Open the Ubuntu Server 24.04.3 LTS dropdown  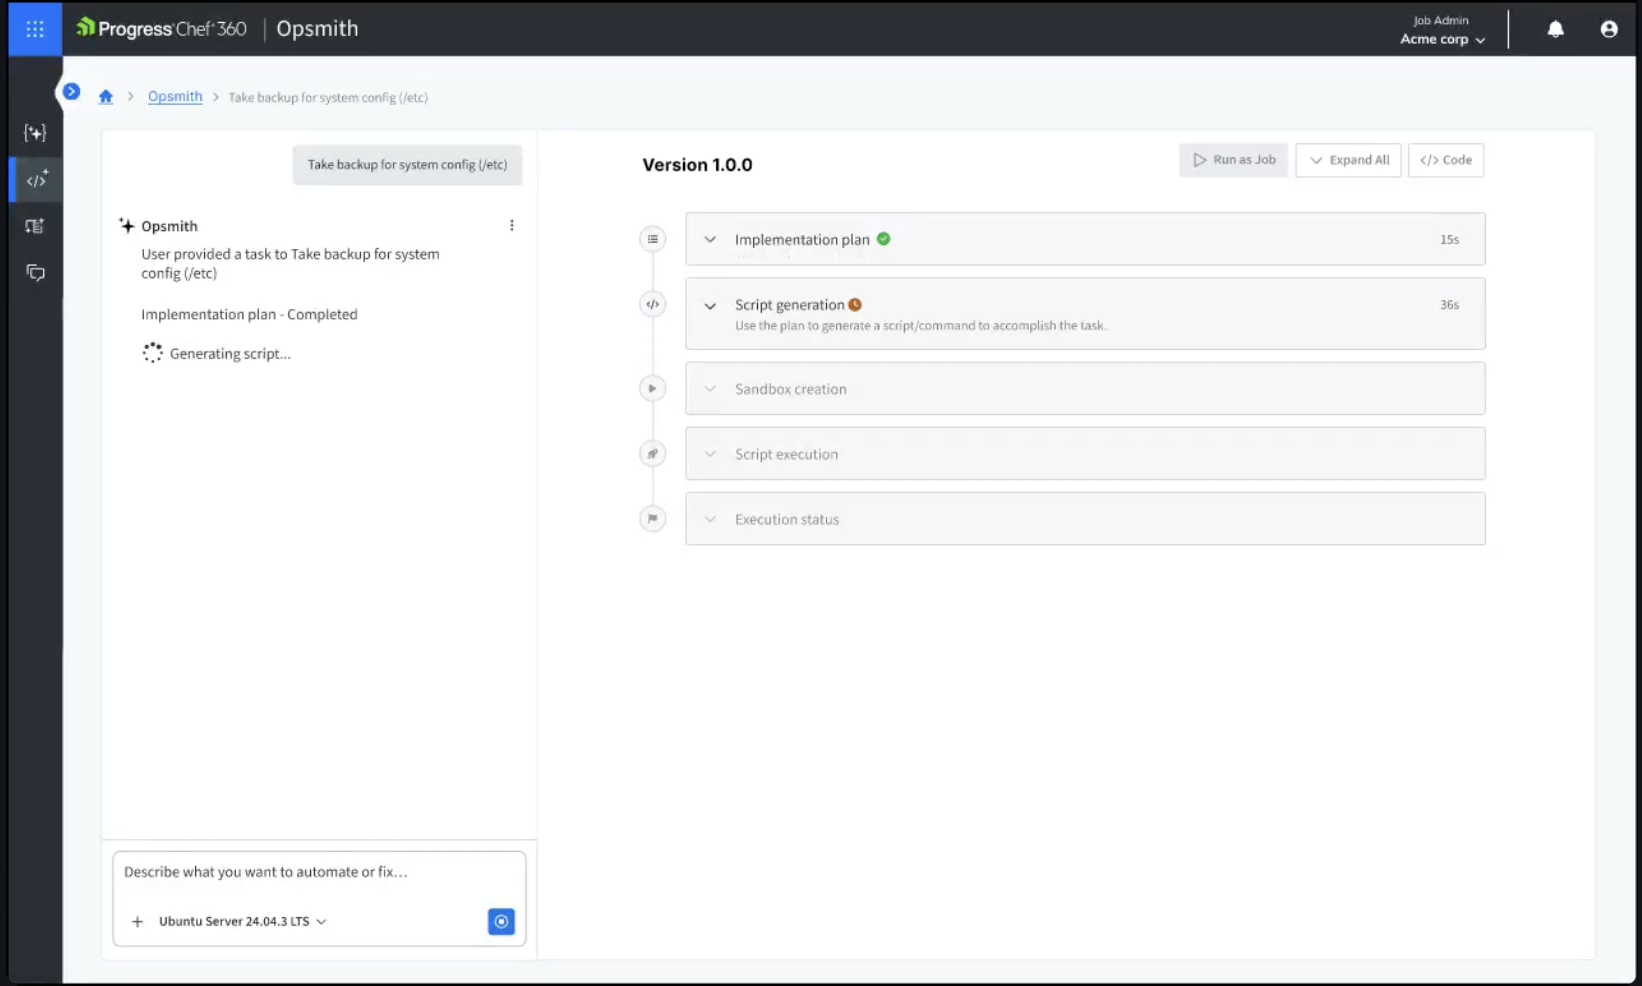point(243,922)
